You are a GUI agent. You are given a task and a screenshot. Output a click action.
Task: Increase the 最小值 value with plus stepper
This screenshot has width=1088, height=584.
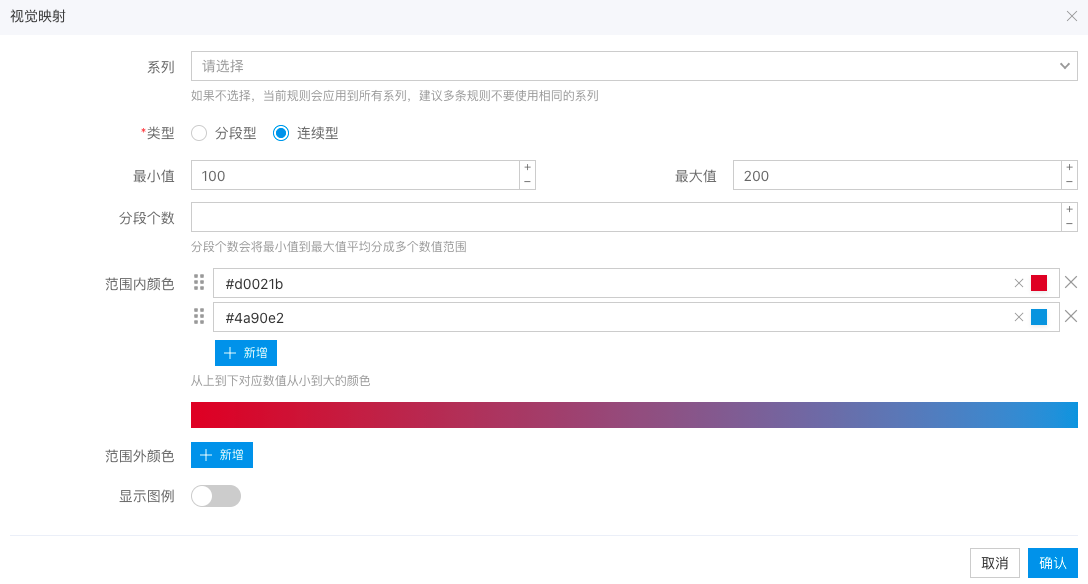pyautogui.click(x=527, y=168)
